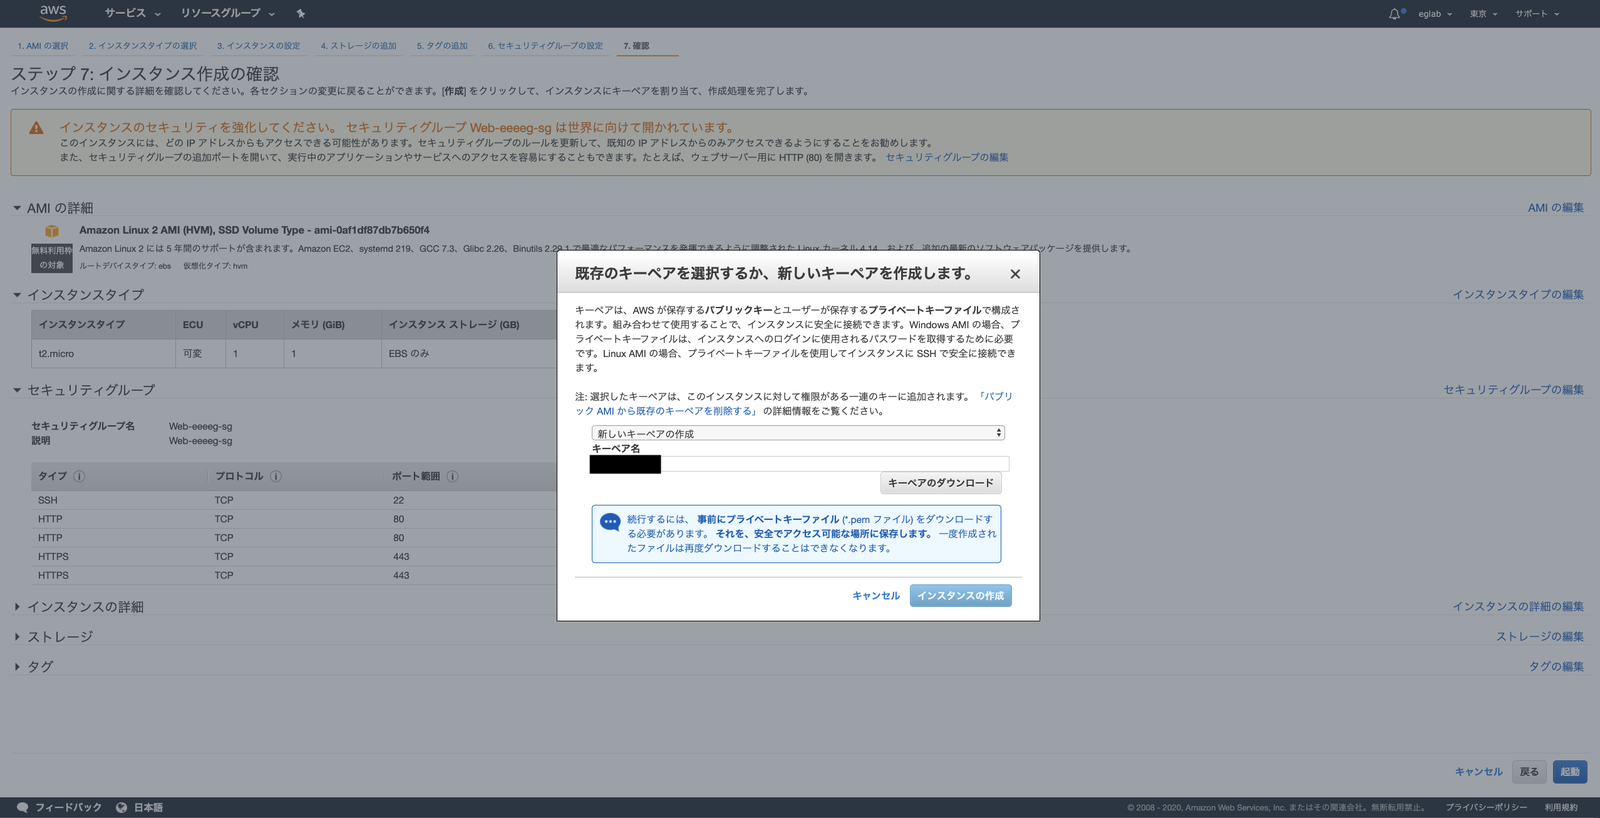Click the info icon next to タイプ
This screenshot has width=1600, height=818.
pos(79,476)
